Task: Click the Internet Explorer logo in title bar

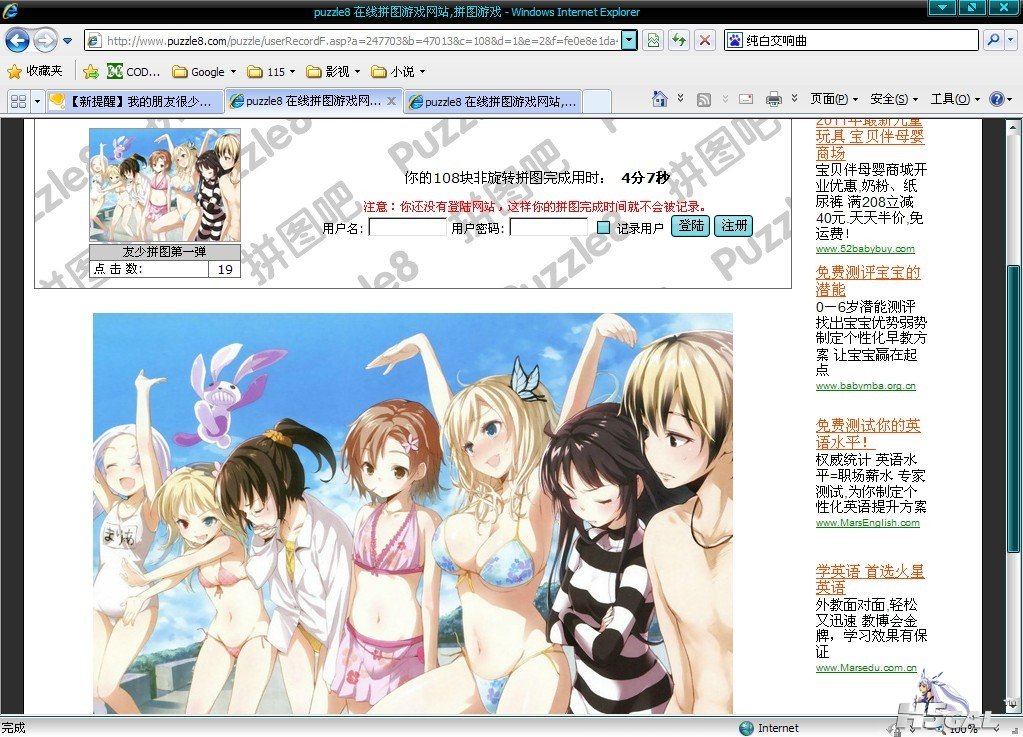Action: click(x=10, y=11)
